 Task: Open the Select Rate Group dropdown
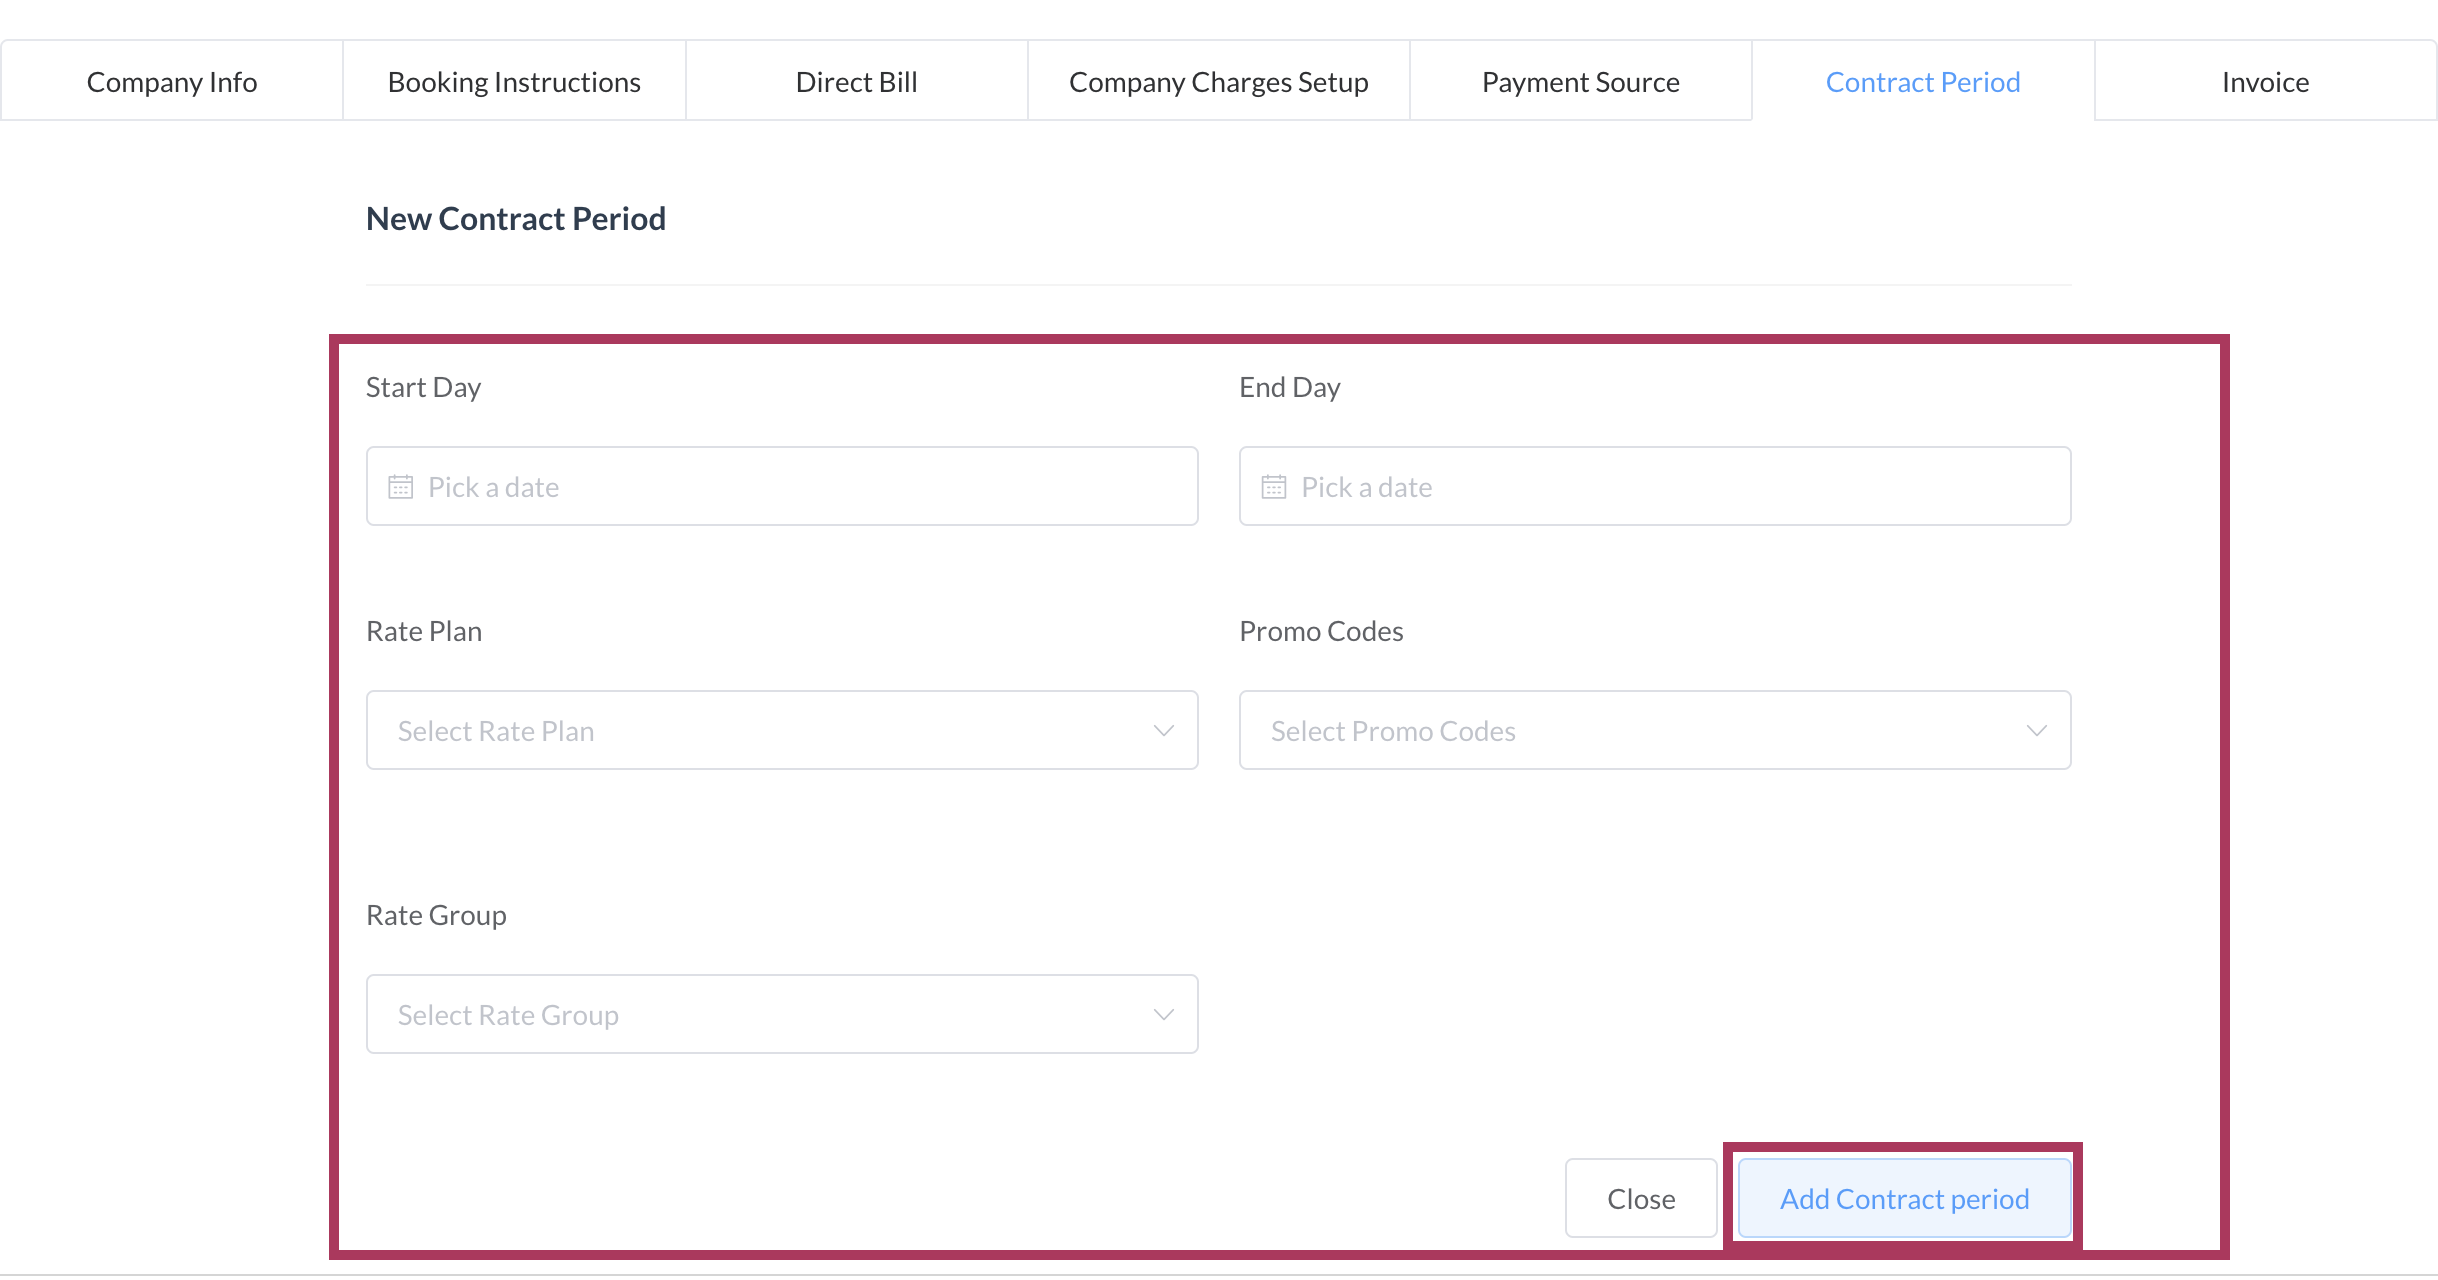tap(780, 1015)
